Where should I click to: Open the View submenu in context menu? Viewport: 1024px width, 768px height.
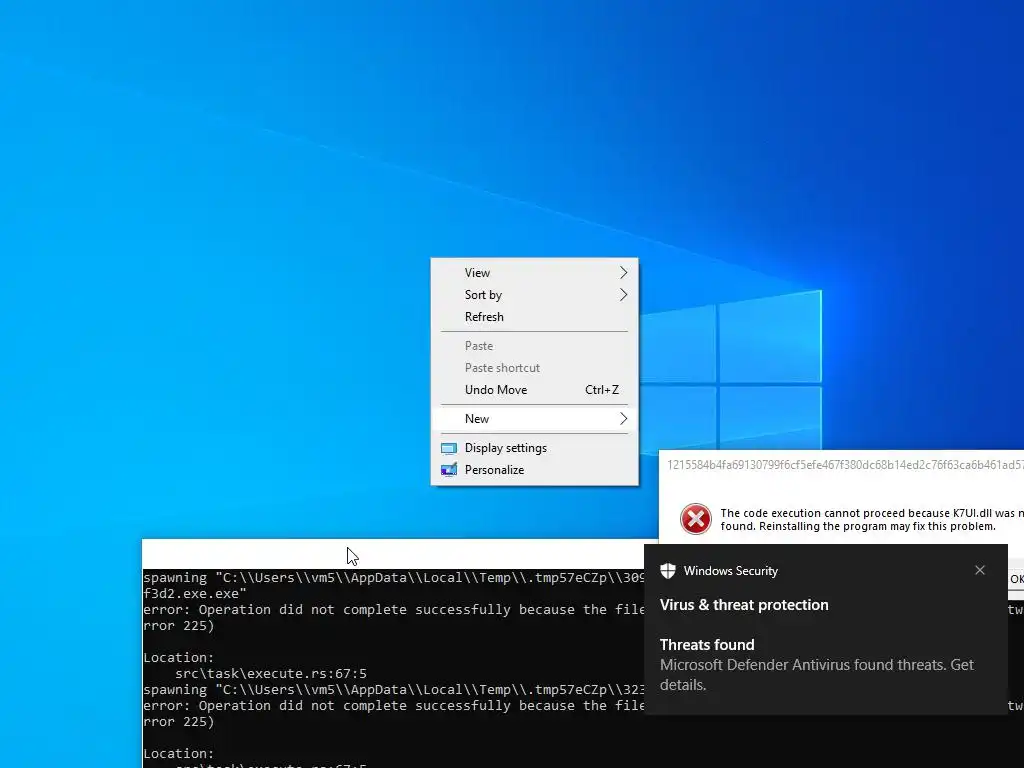[x=534, y=272]
